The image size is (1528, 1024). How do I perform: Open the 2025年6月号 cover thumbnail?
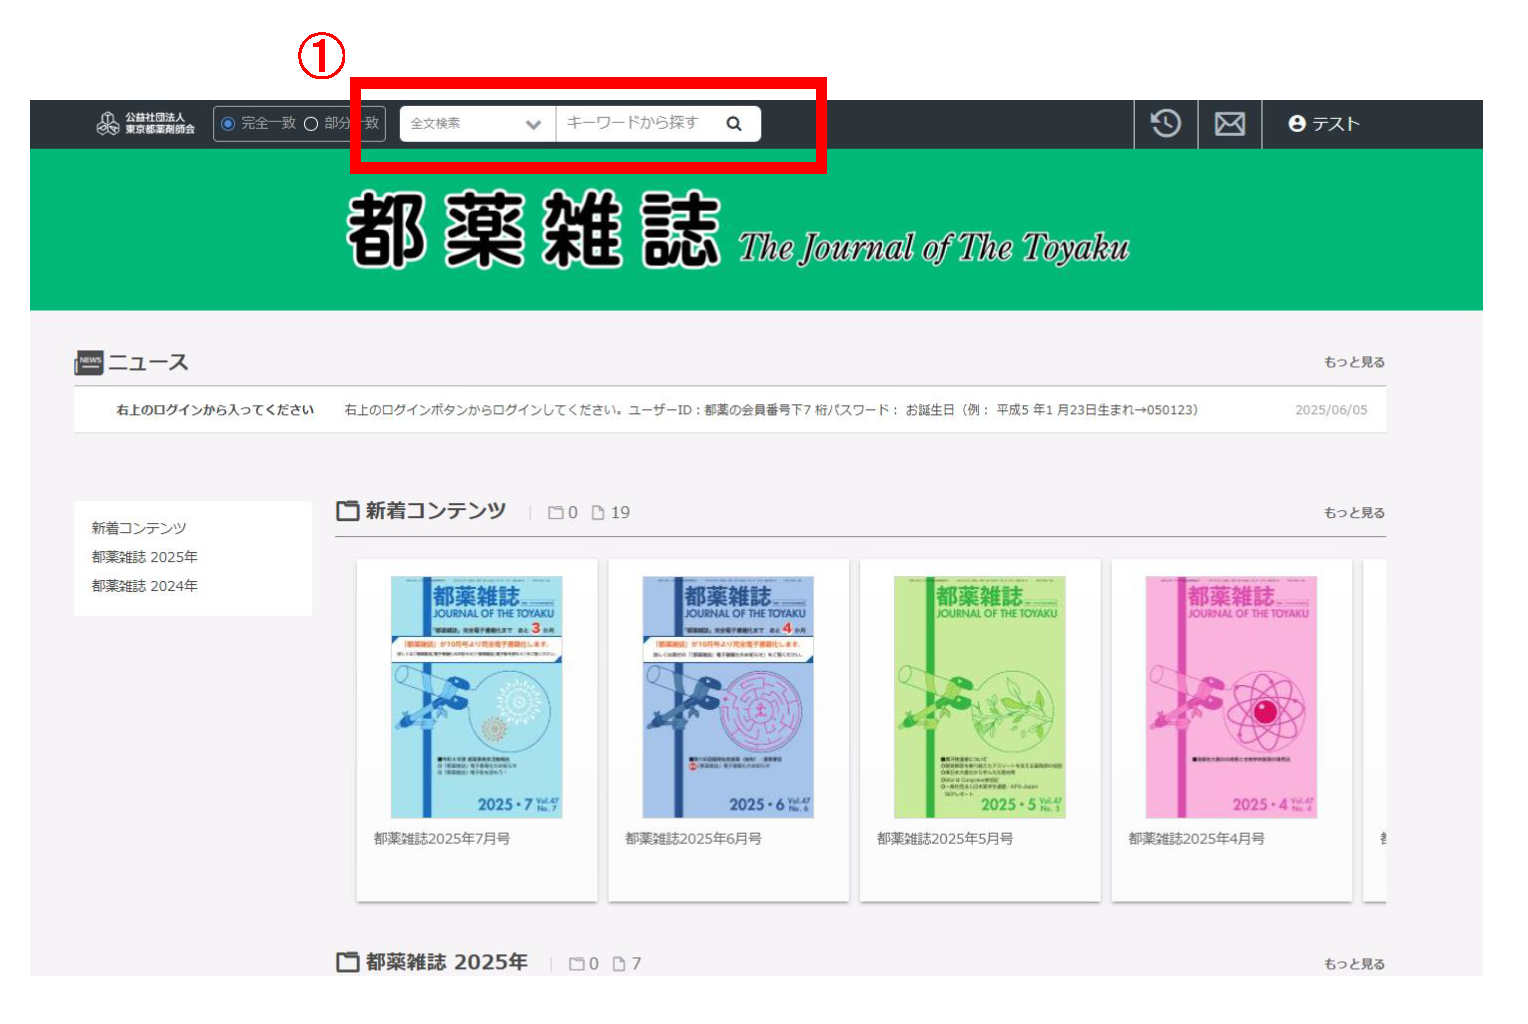(x=728, y=697)
